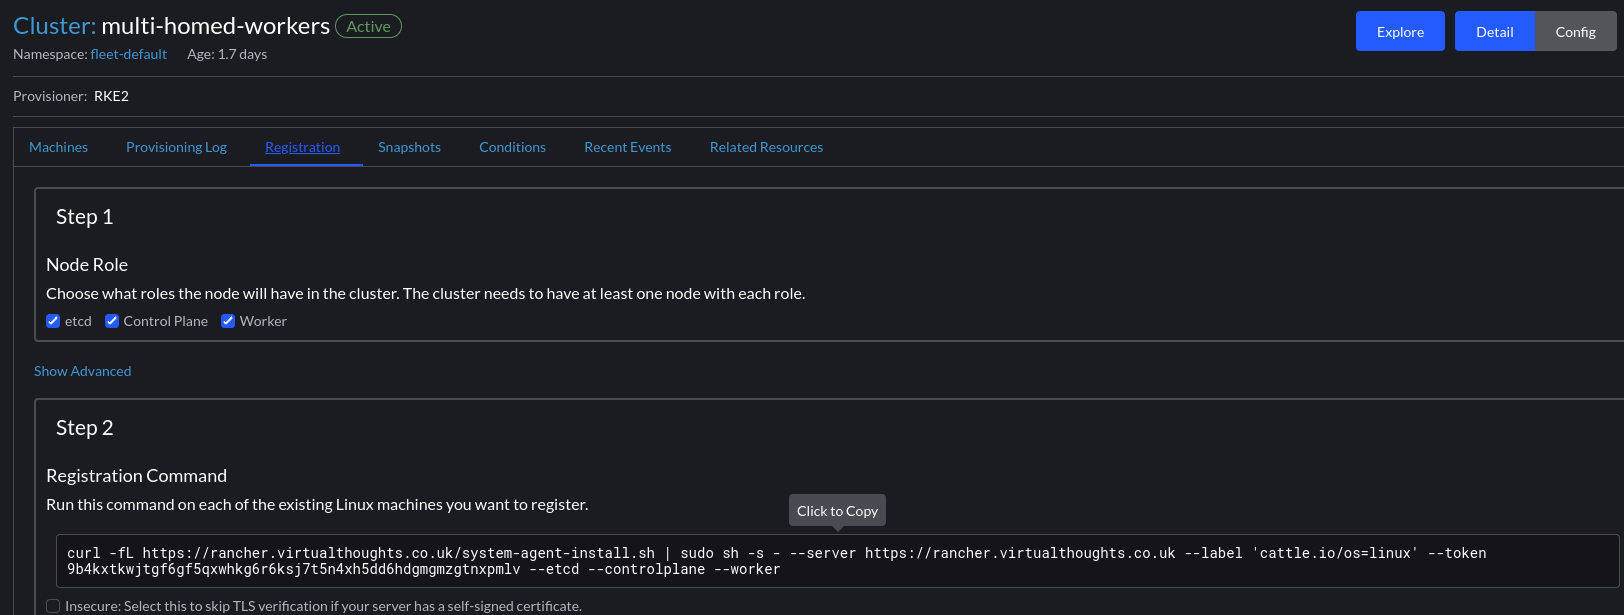Open the Machines tab
Viewport: 1624px width, 615px height.
coord(58,147)
